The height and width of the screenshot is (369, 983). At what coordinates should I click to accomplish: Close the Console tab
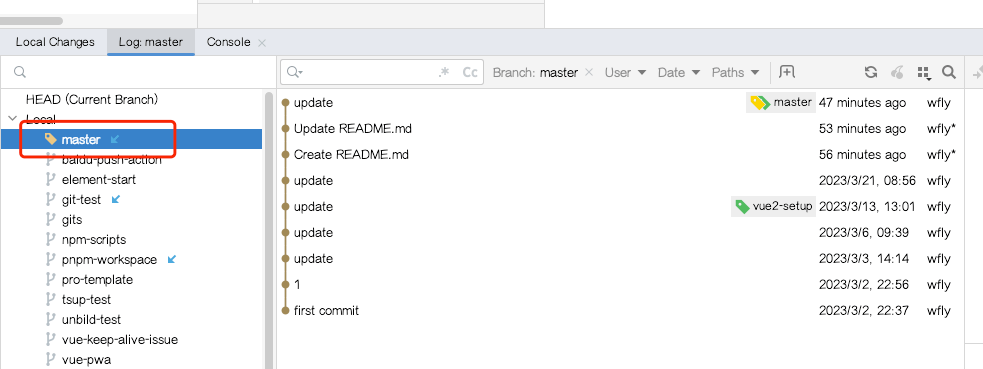point(262,43)
